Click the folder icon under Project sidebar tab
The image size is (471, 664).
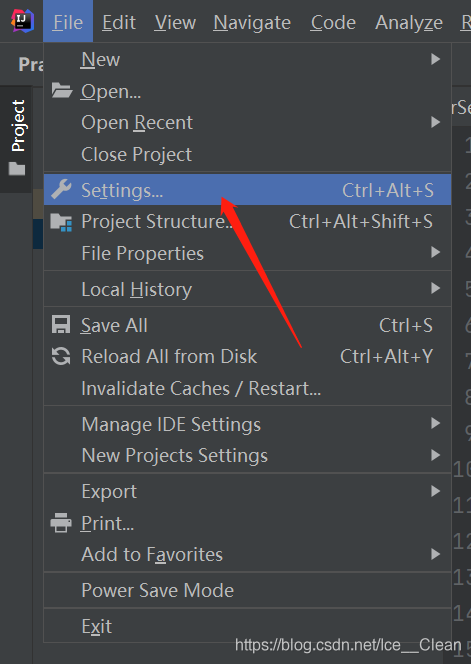(x=17, y=169)
